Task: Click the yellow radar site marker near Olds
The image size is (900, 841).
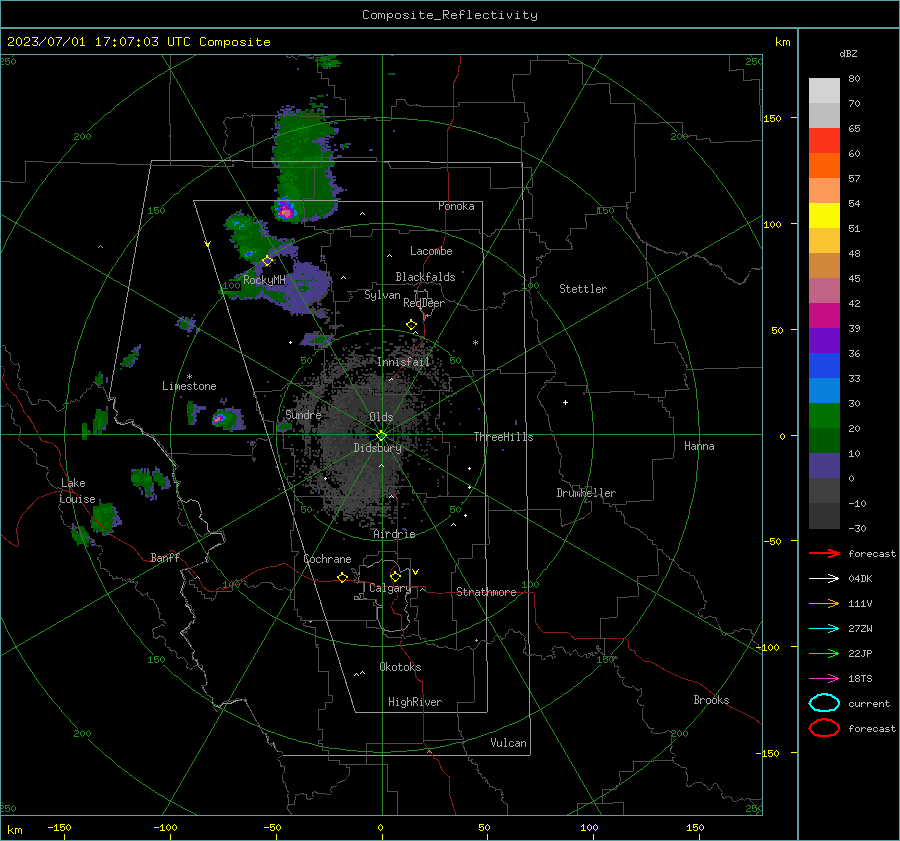Action: point(381,436)
